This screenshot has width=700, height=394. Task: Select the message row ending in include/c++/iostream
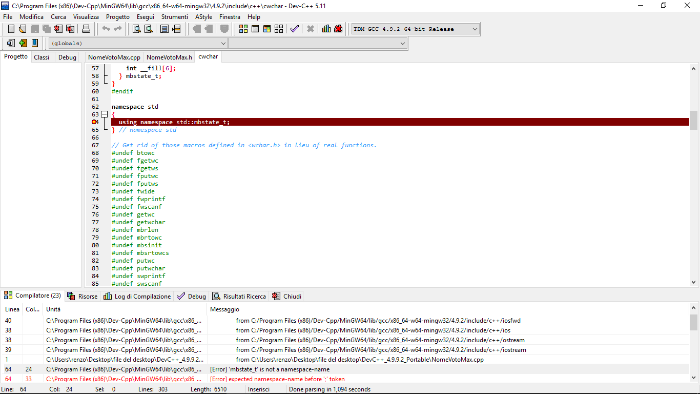345,349
